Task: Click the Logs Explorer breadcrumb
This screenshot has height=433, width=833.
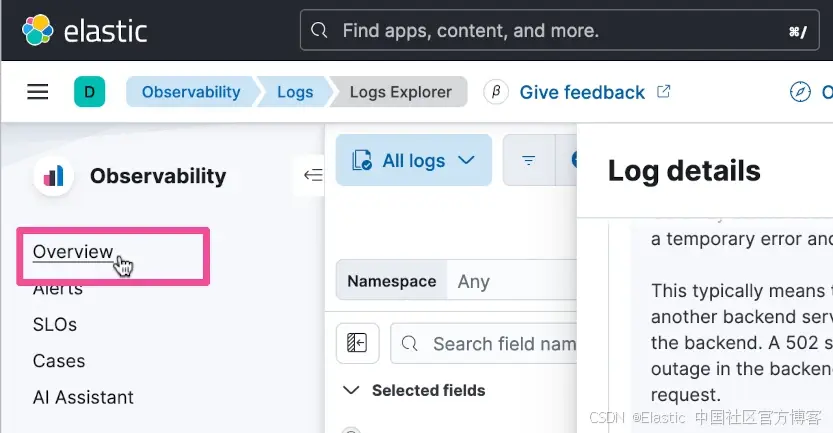Action: tap(401, 92)
